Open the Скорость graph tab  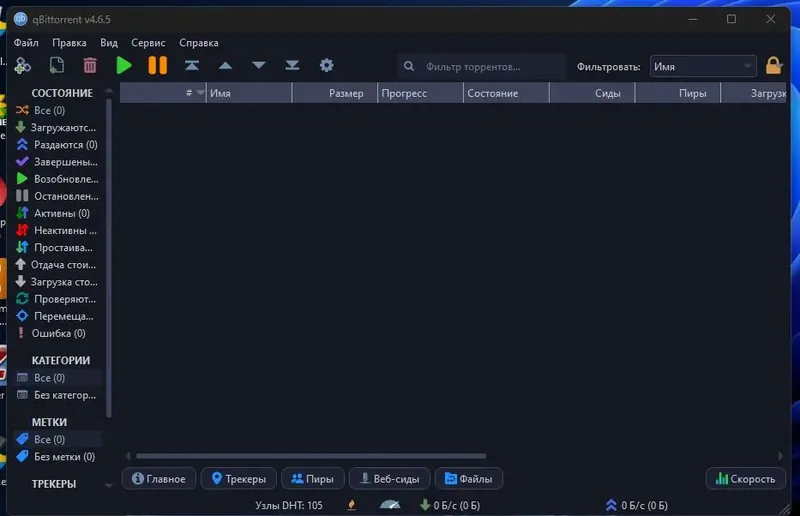(x=746, y=479)
